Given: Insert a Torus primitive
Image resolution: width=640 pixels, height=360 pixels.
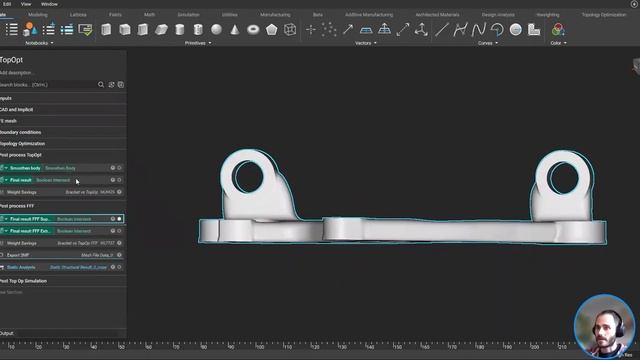Looking at the screenshot, I should [253, 29].
